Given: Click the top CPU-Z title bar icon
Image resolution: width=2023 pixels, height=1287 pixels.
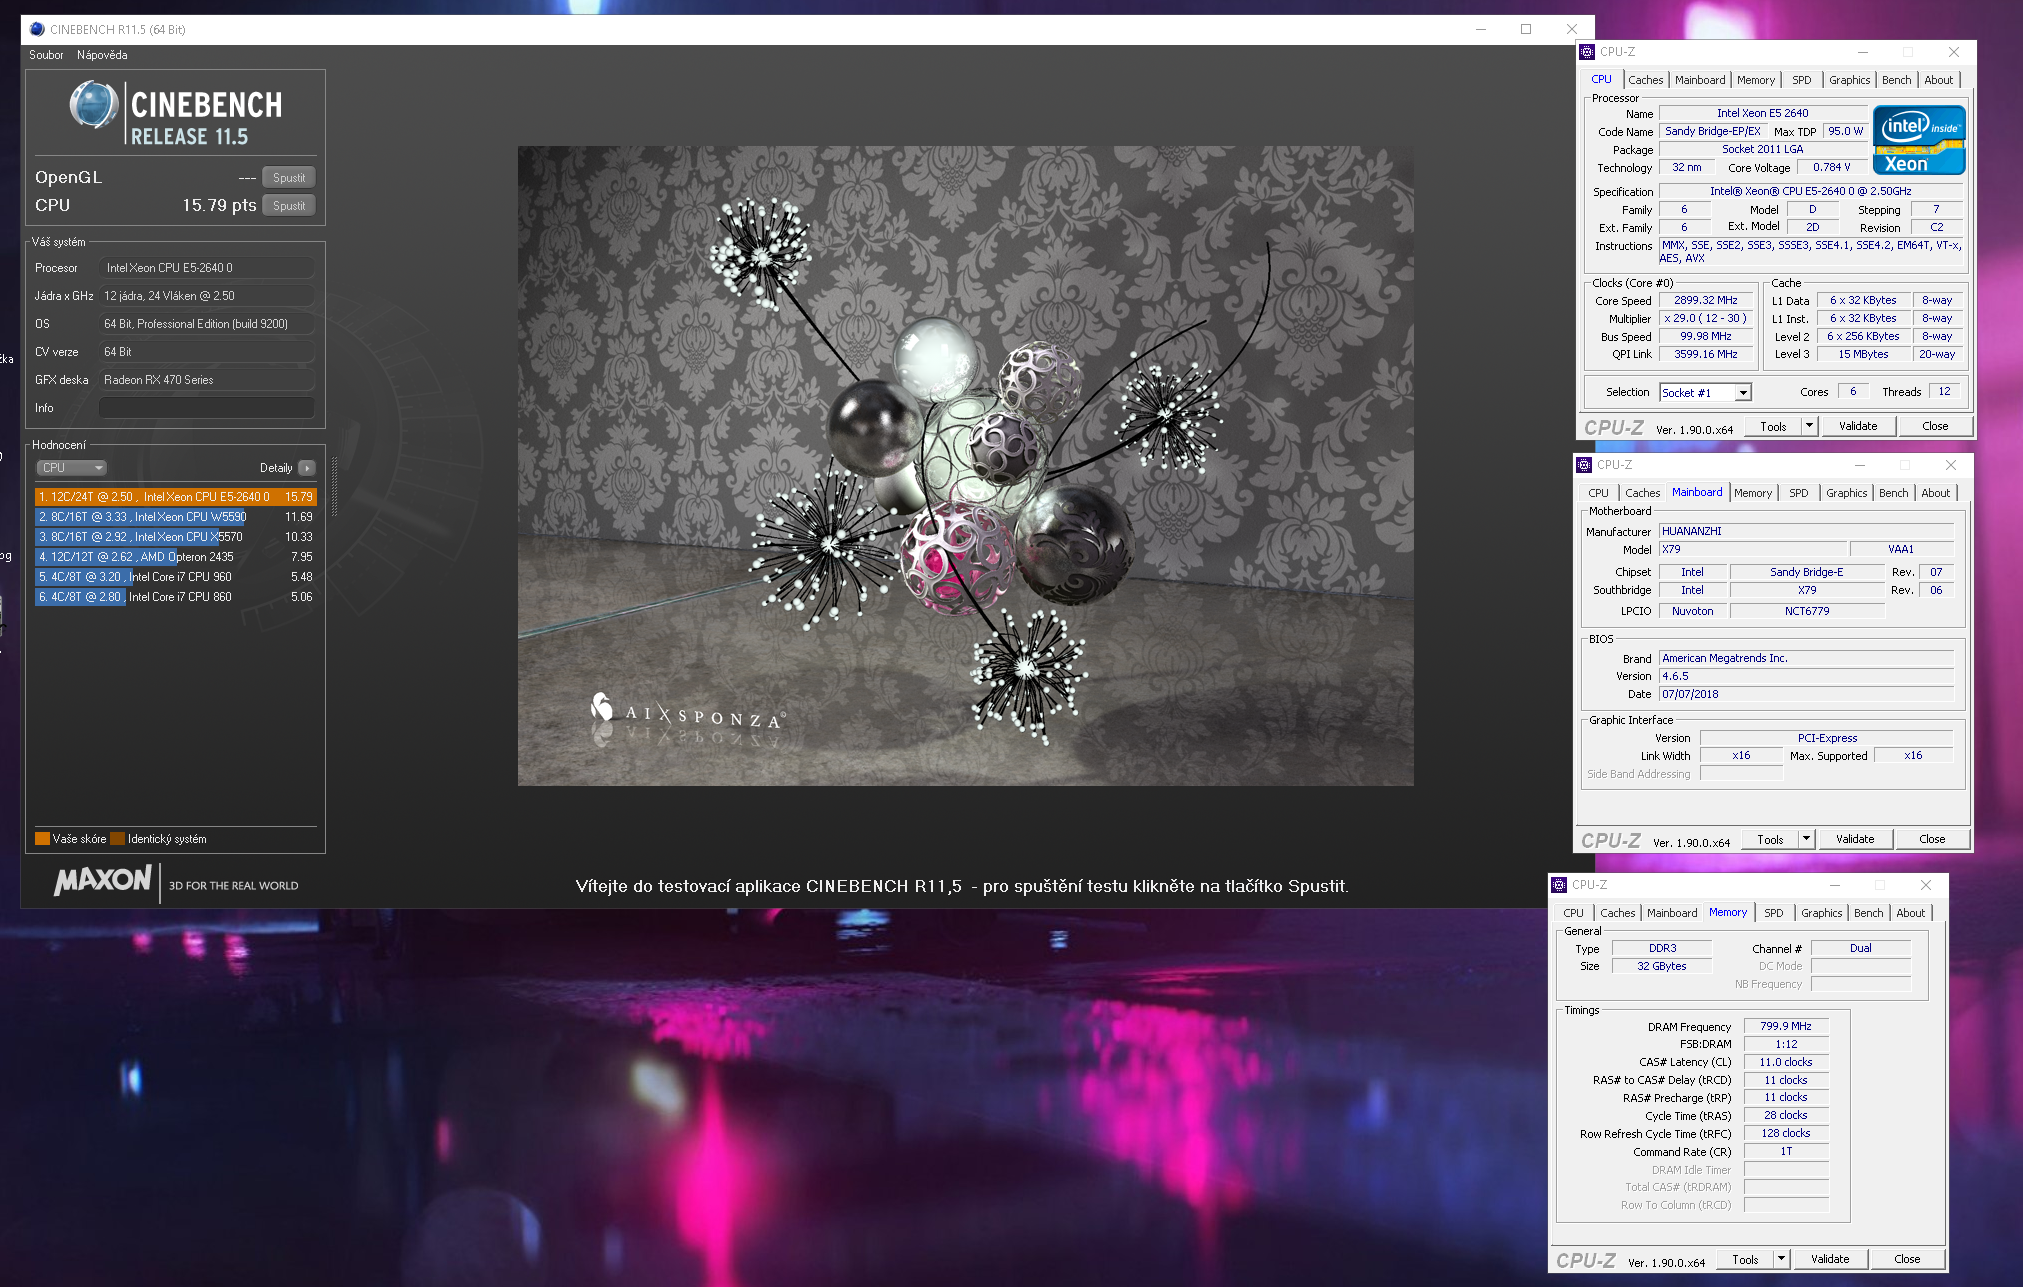Looking at the screenshot, I should coord(1587,52).
